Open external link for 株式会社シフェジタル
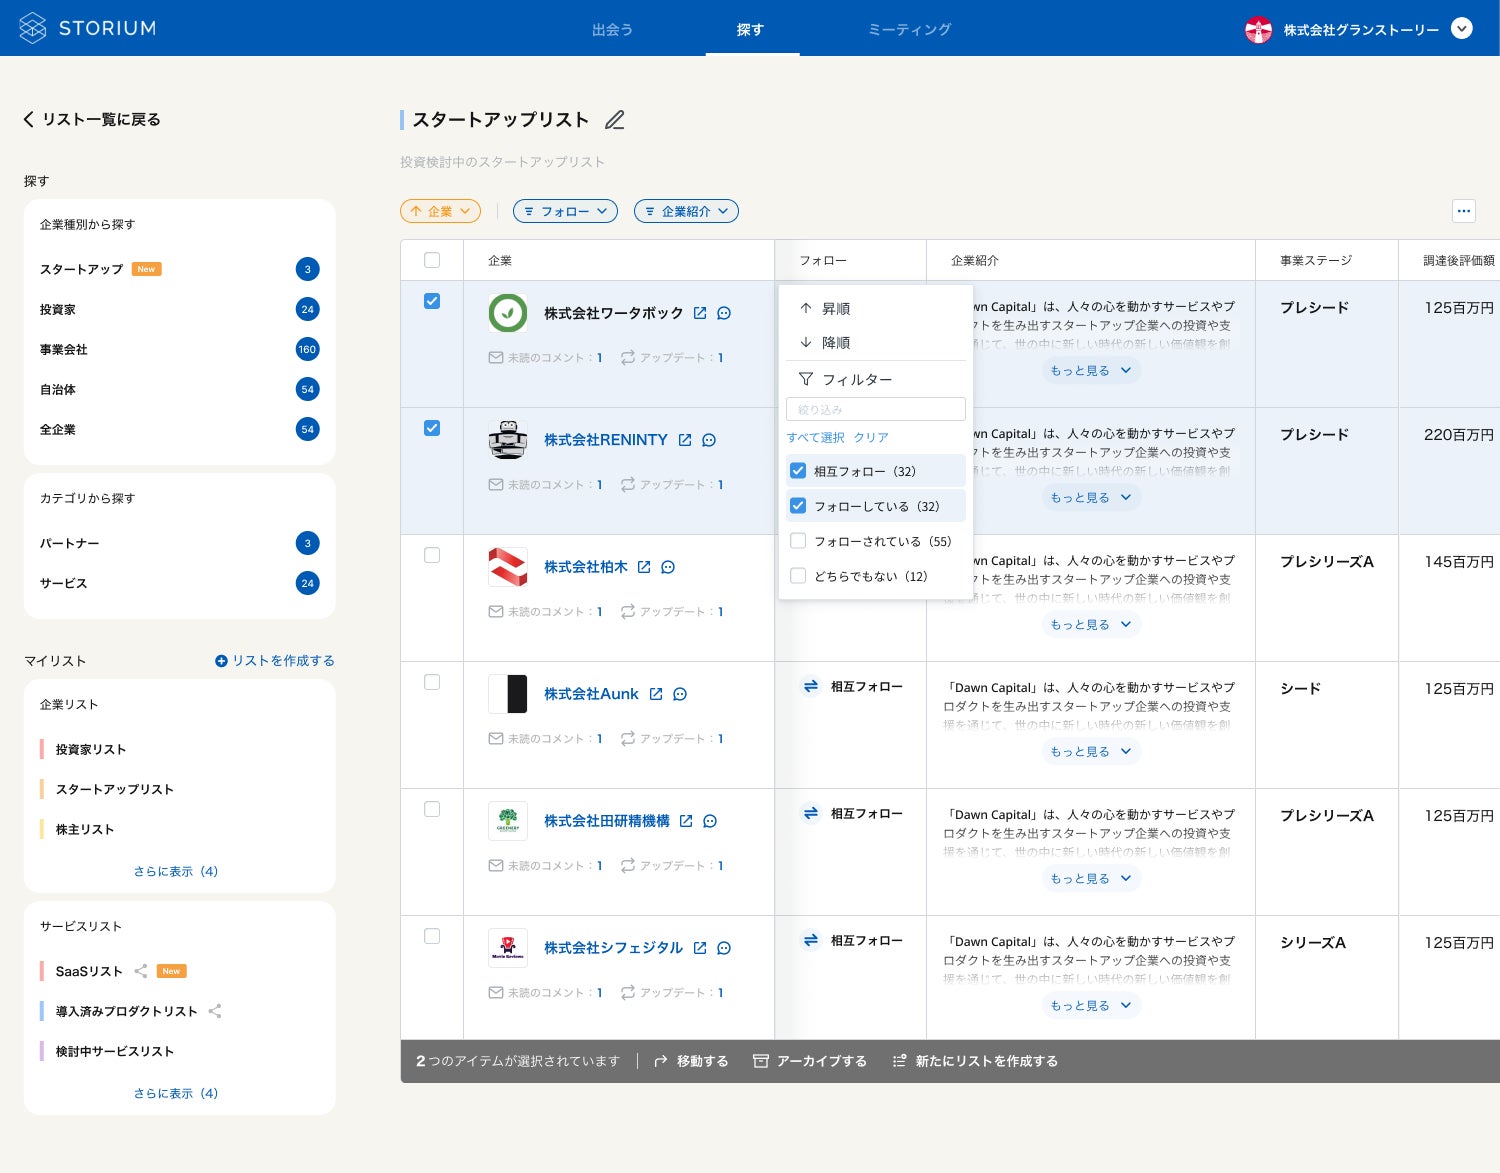Screen dimensions: 1500x1173 coord(700,948)
